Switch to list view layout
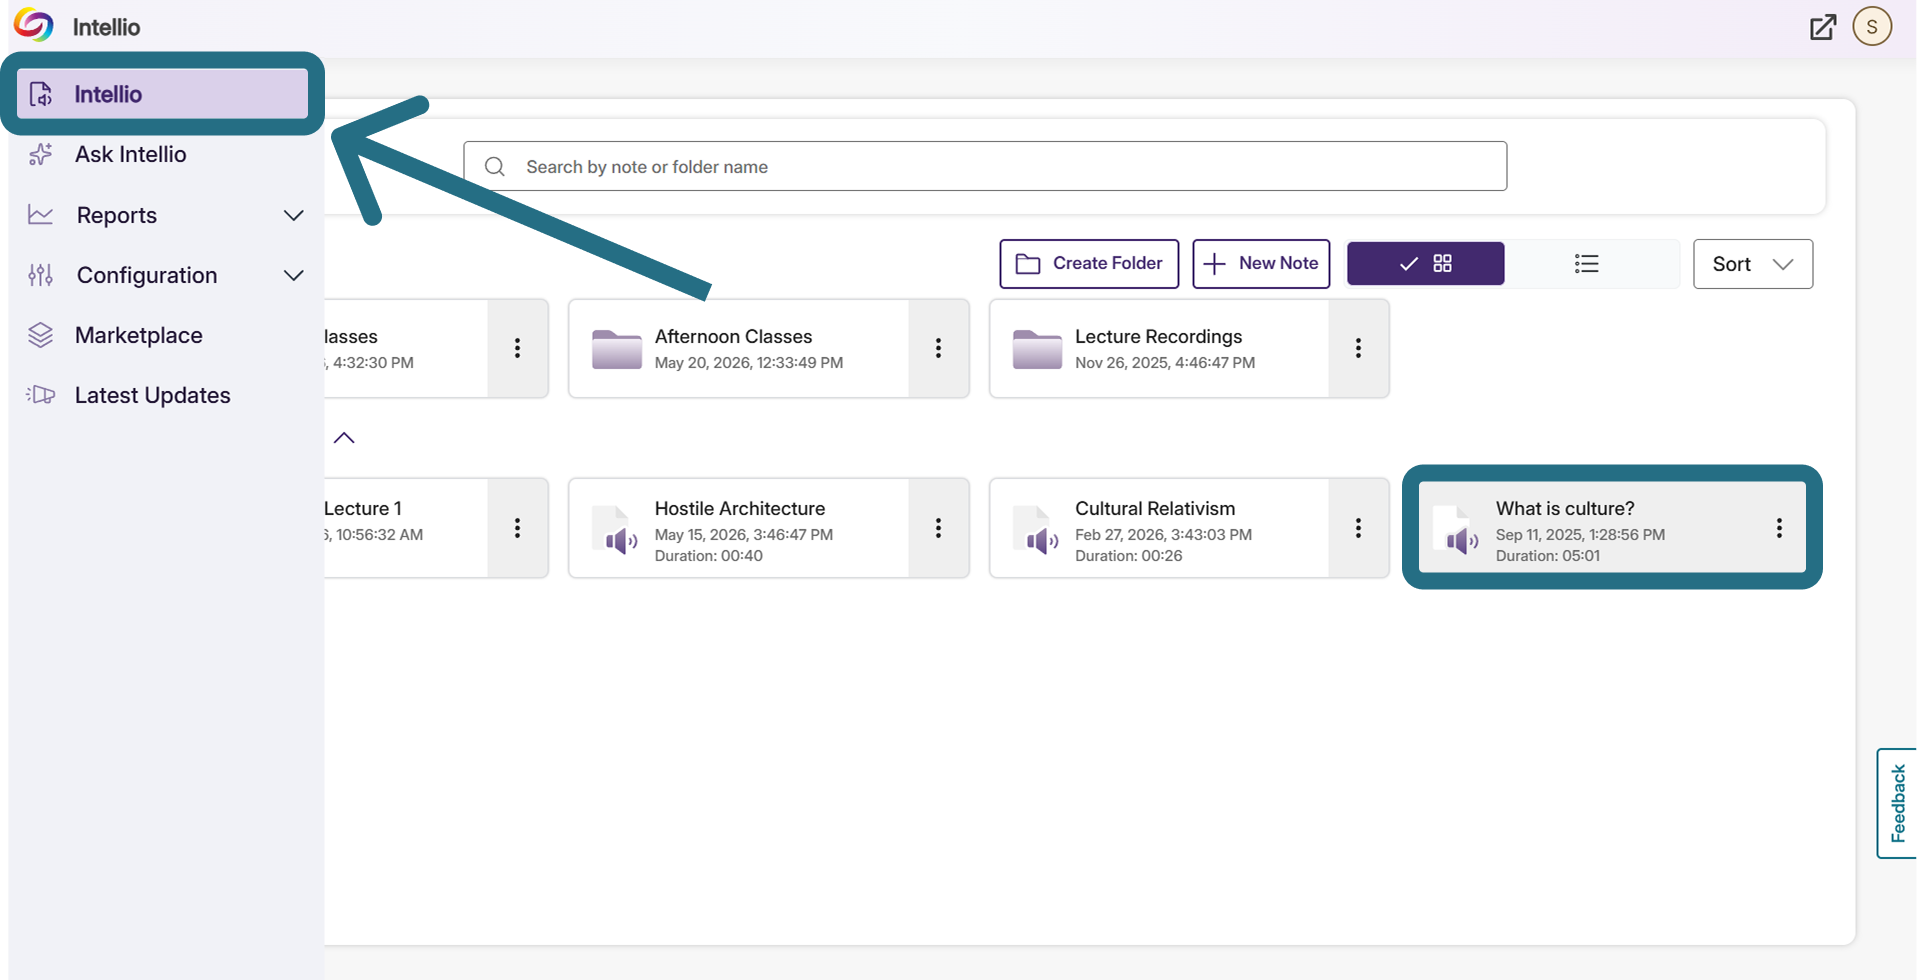This screenshot has height=980, width=1917. (x=1586, y=264)
